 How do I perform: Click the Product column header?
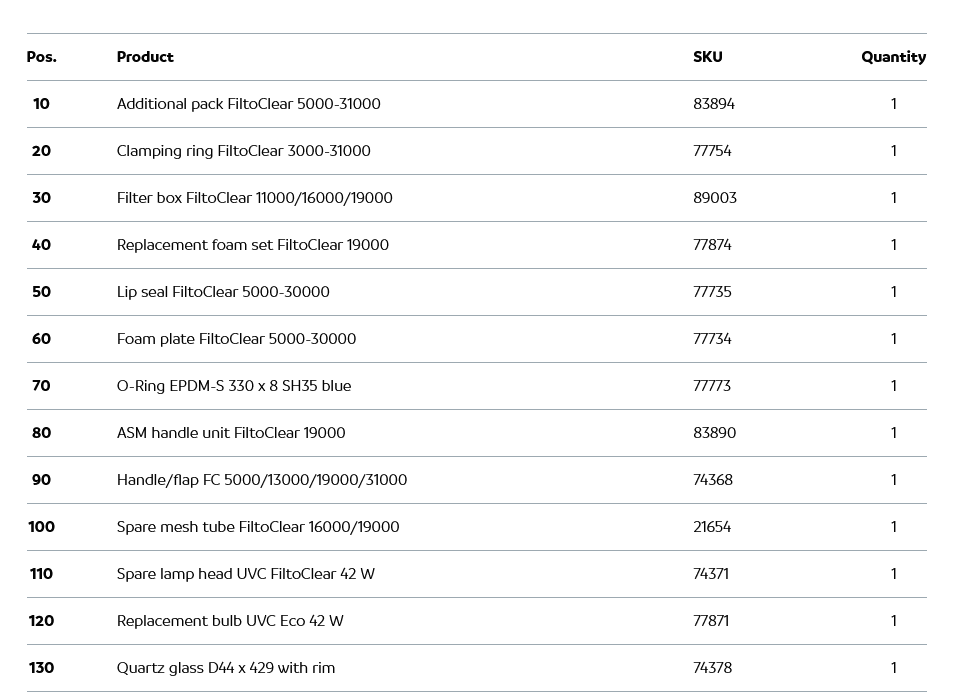[145, 57]
